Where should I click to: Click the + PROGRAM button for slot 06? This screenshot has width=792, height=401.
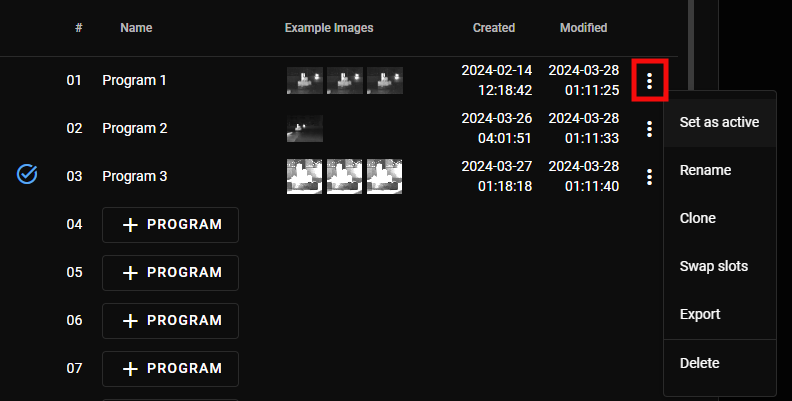(x=170, y=321)
